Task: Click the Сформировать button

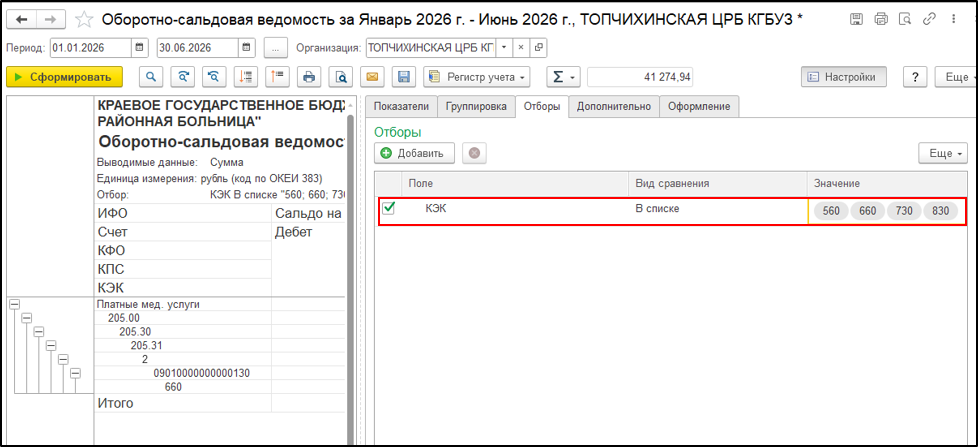Action: (64, 77)
